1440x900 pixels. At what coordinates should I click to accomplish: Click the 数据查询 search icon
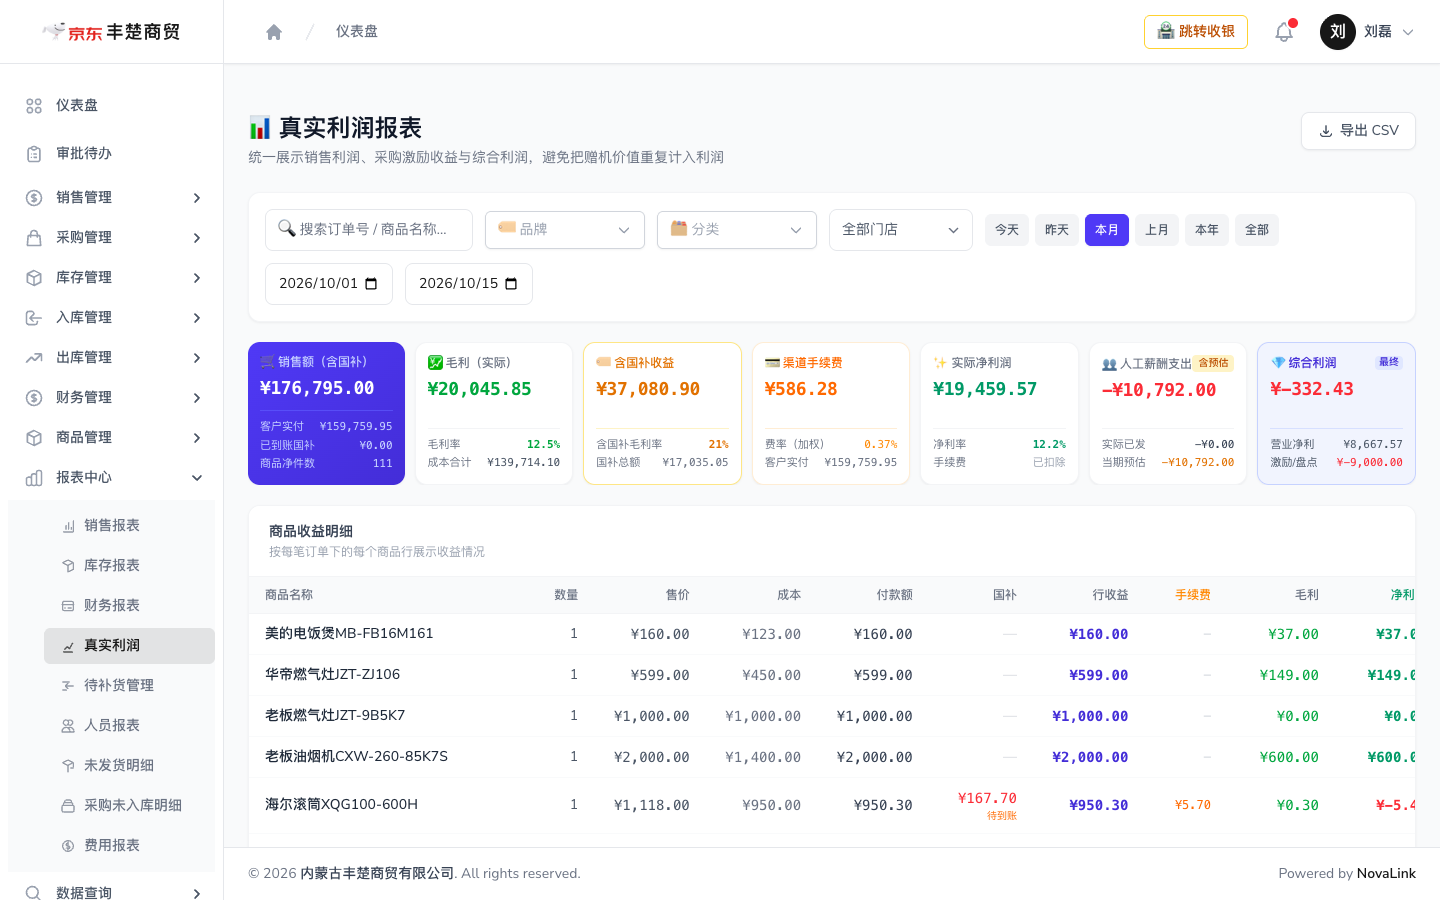(x=34, y=893)
